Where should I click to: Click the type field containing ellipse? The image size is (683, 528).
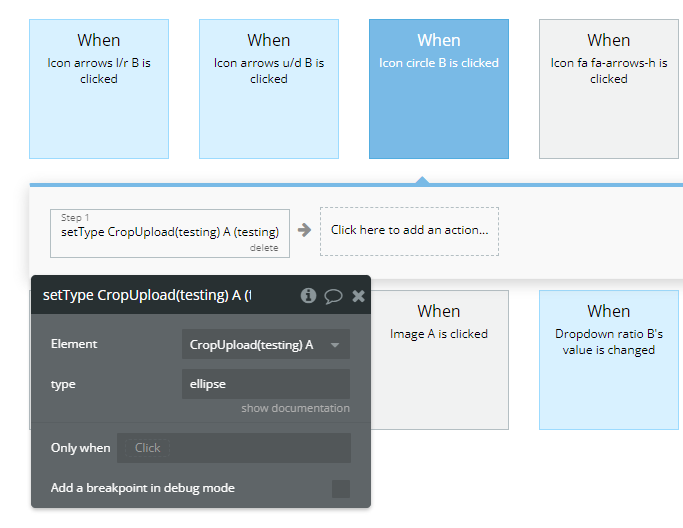pyautogui.click(x=265, y=384)
